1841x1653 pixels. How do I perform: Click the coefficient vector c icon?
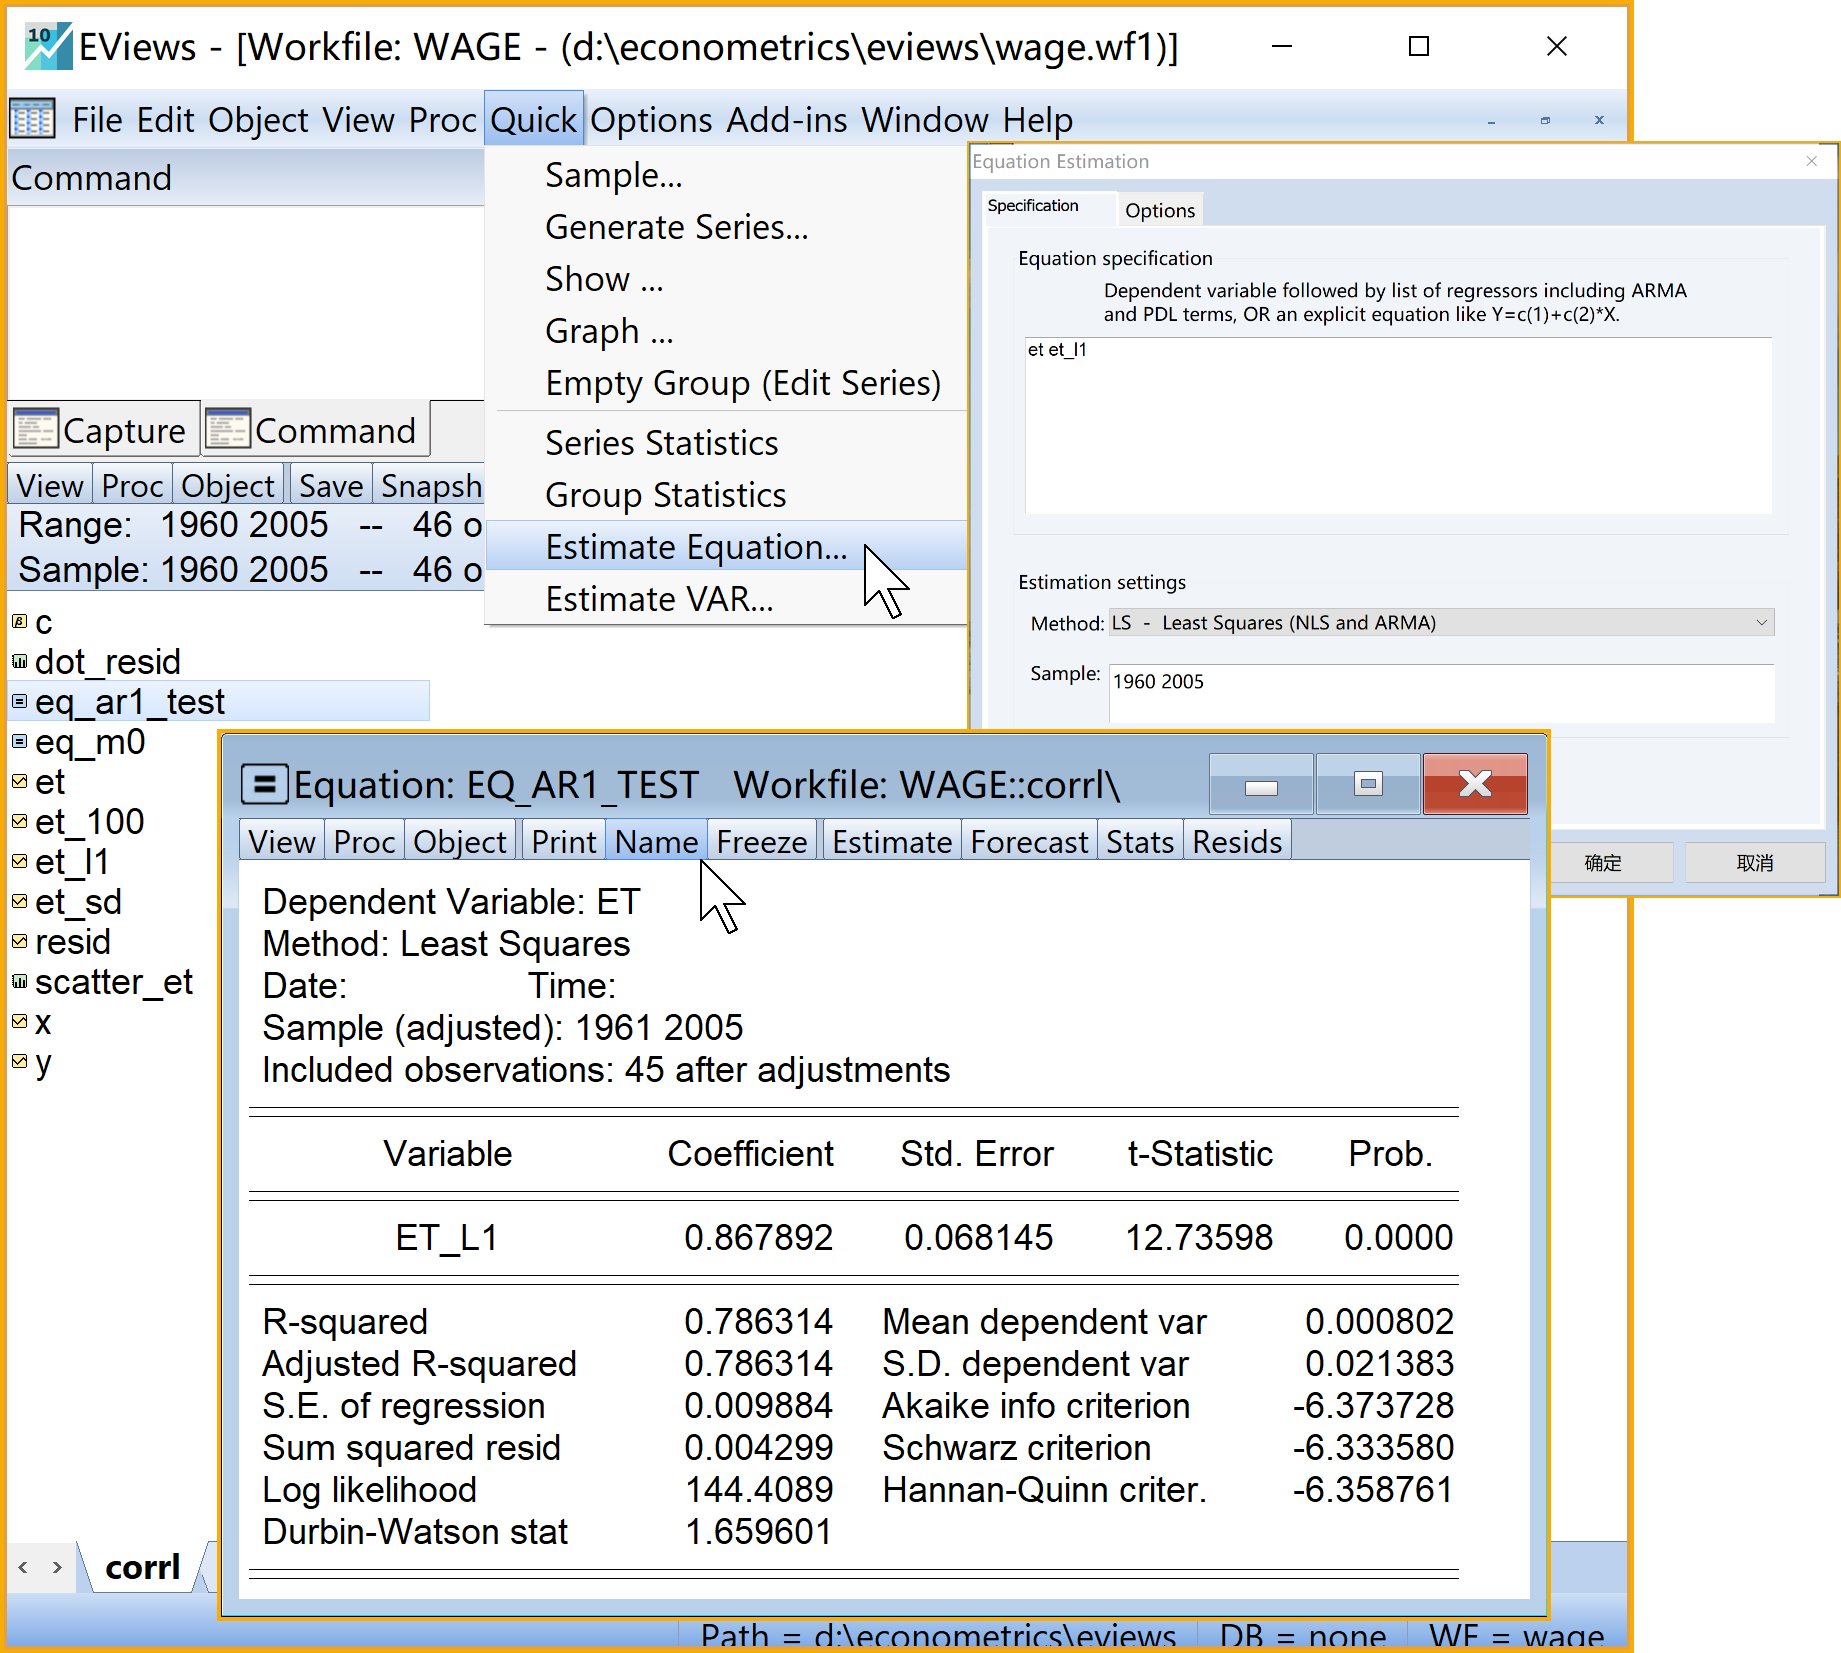tap(19, 622)
